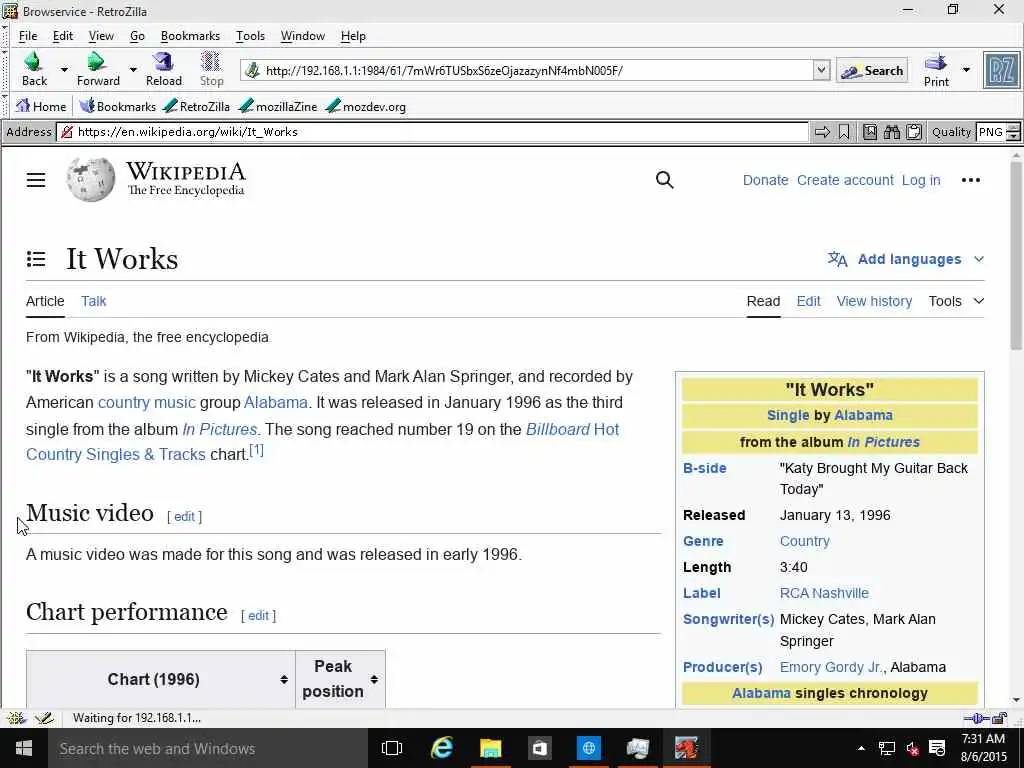This screenshot has height=768, width=1024.
Task: Switch to the View history tab
Action: click(874, 301)
